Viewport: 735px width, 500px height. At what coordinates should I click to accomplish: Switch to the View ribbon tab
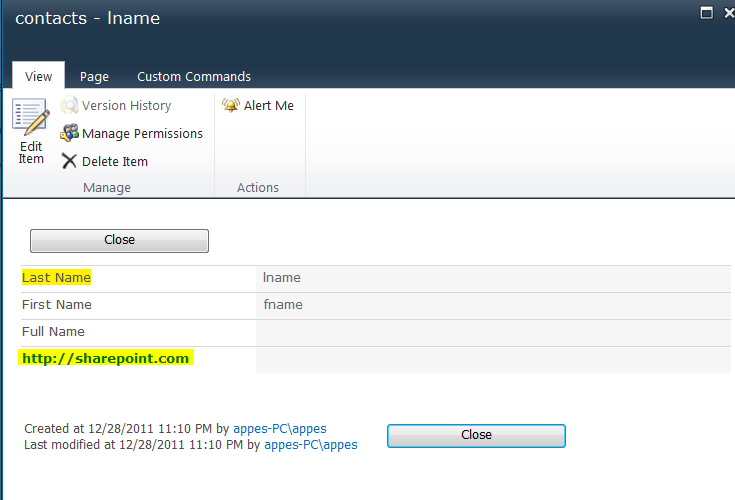tap(38, 76)
